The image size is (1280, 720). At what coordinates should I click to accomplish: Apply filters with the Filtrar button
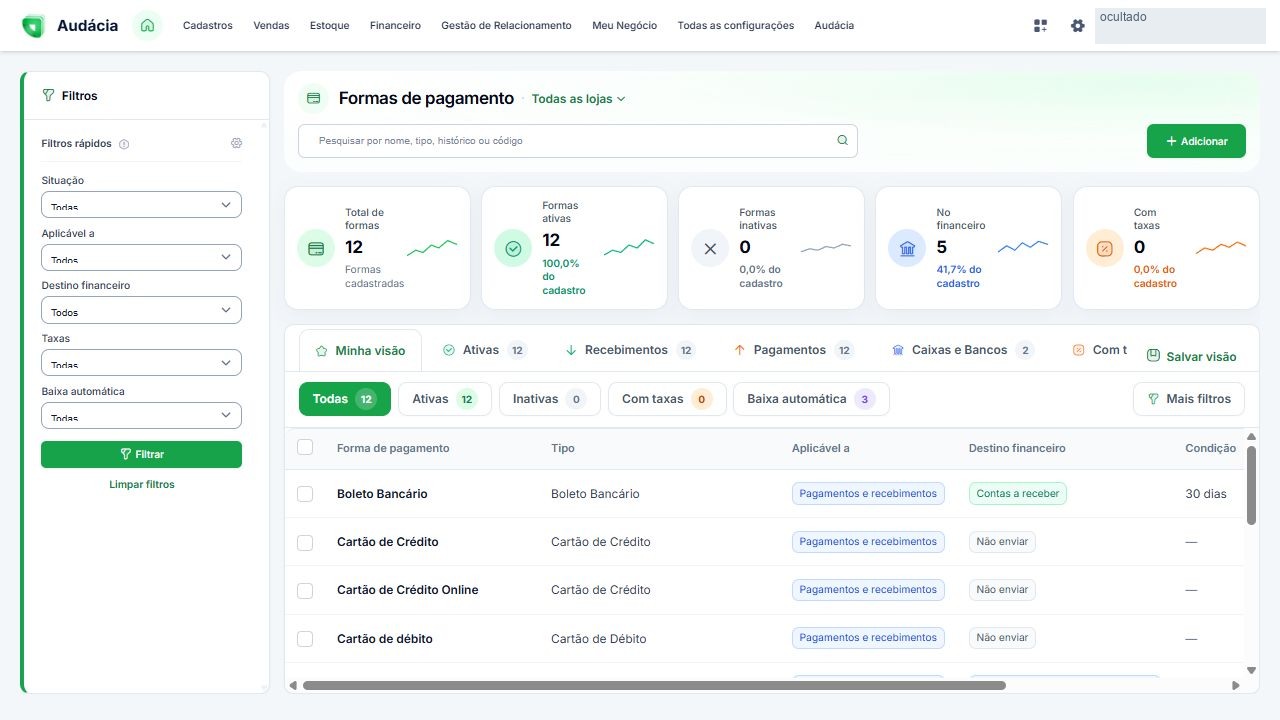click(141, 454)
